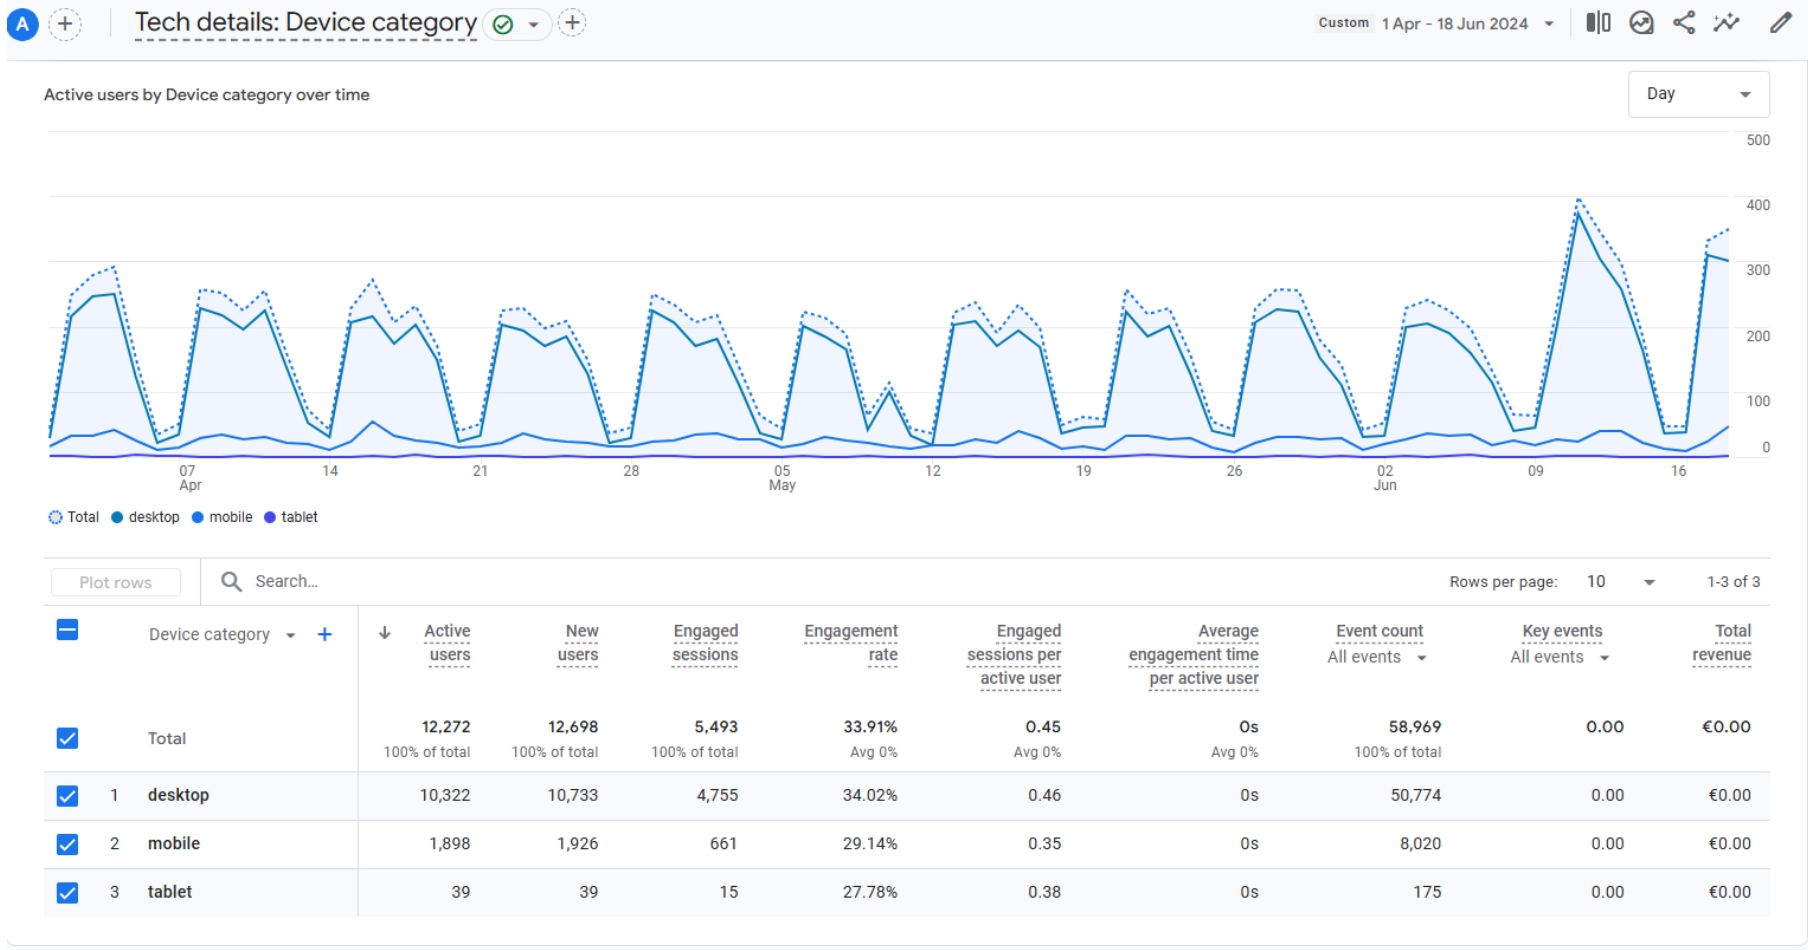Click the Insights chart icon in toolbar
This screenshot has width=1808, height=950.
[x=1641, y=23]
